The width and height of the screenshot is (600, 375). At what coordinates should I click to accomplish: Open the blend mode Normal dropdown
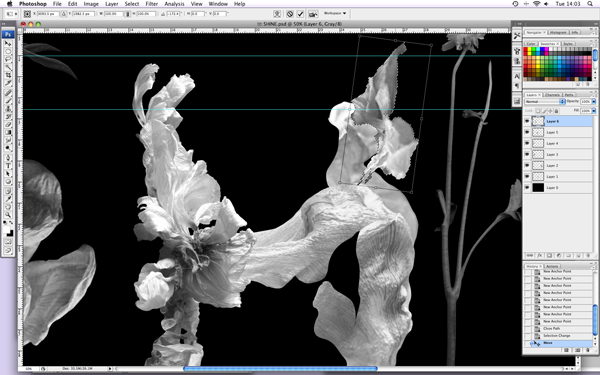tap(545, 101)
